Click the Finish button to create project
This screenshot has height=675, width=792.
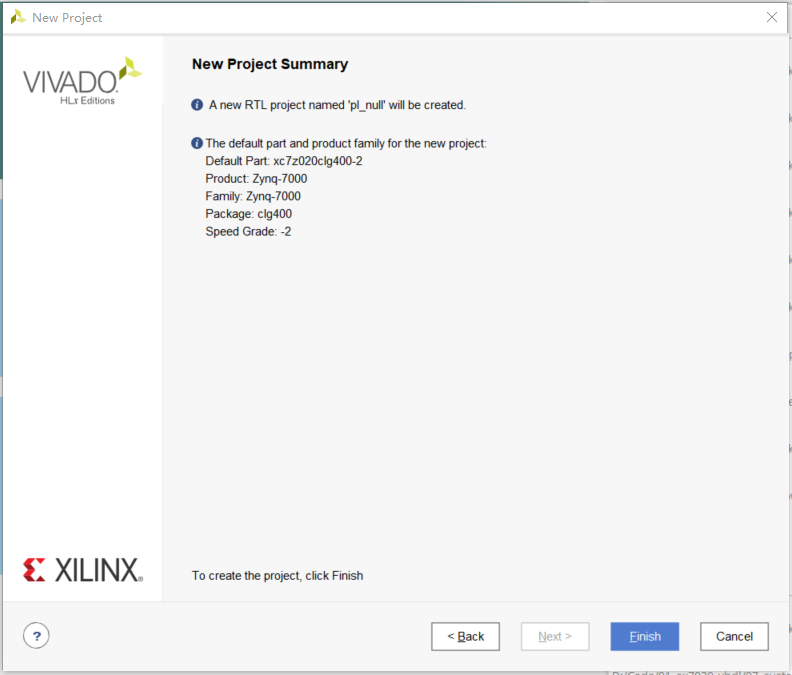645,636
